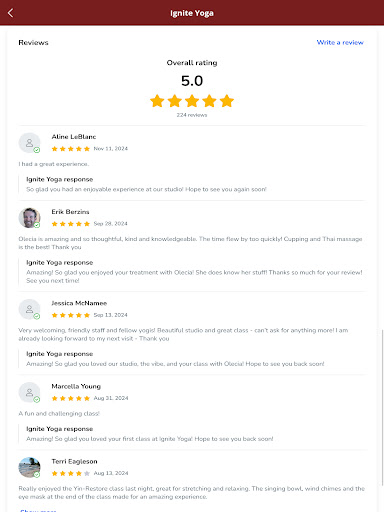Expand Terri Eagleson's review with Show more
384x512 pixels.
click(x=38, y=510)
